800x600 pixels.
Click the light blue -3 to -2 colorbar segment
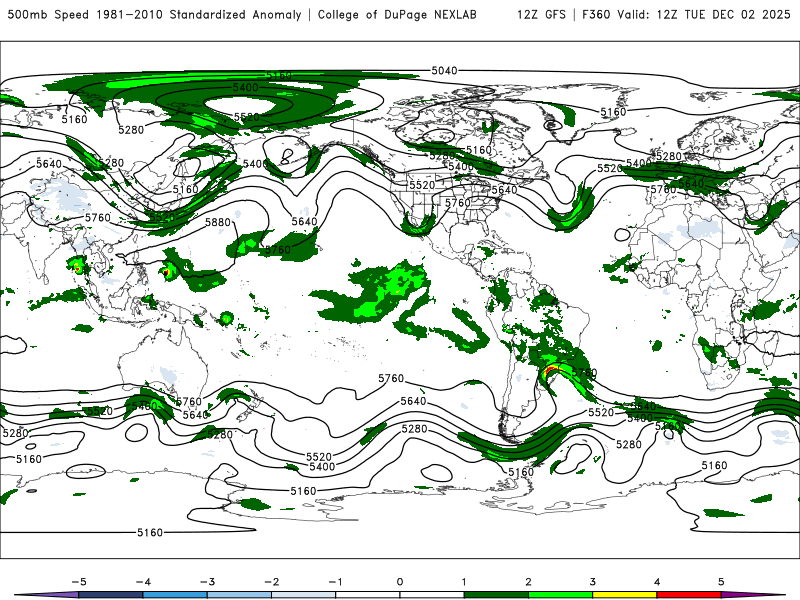(239, 595)
